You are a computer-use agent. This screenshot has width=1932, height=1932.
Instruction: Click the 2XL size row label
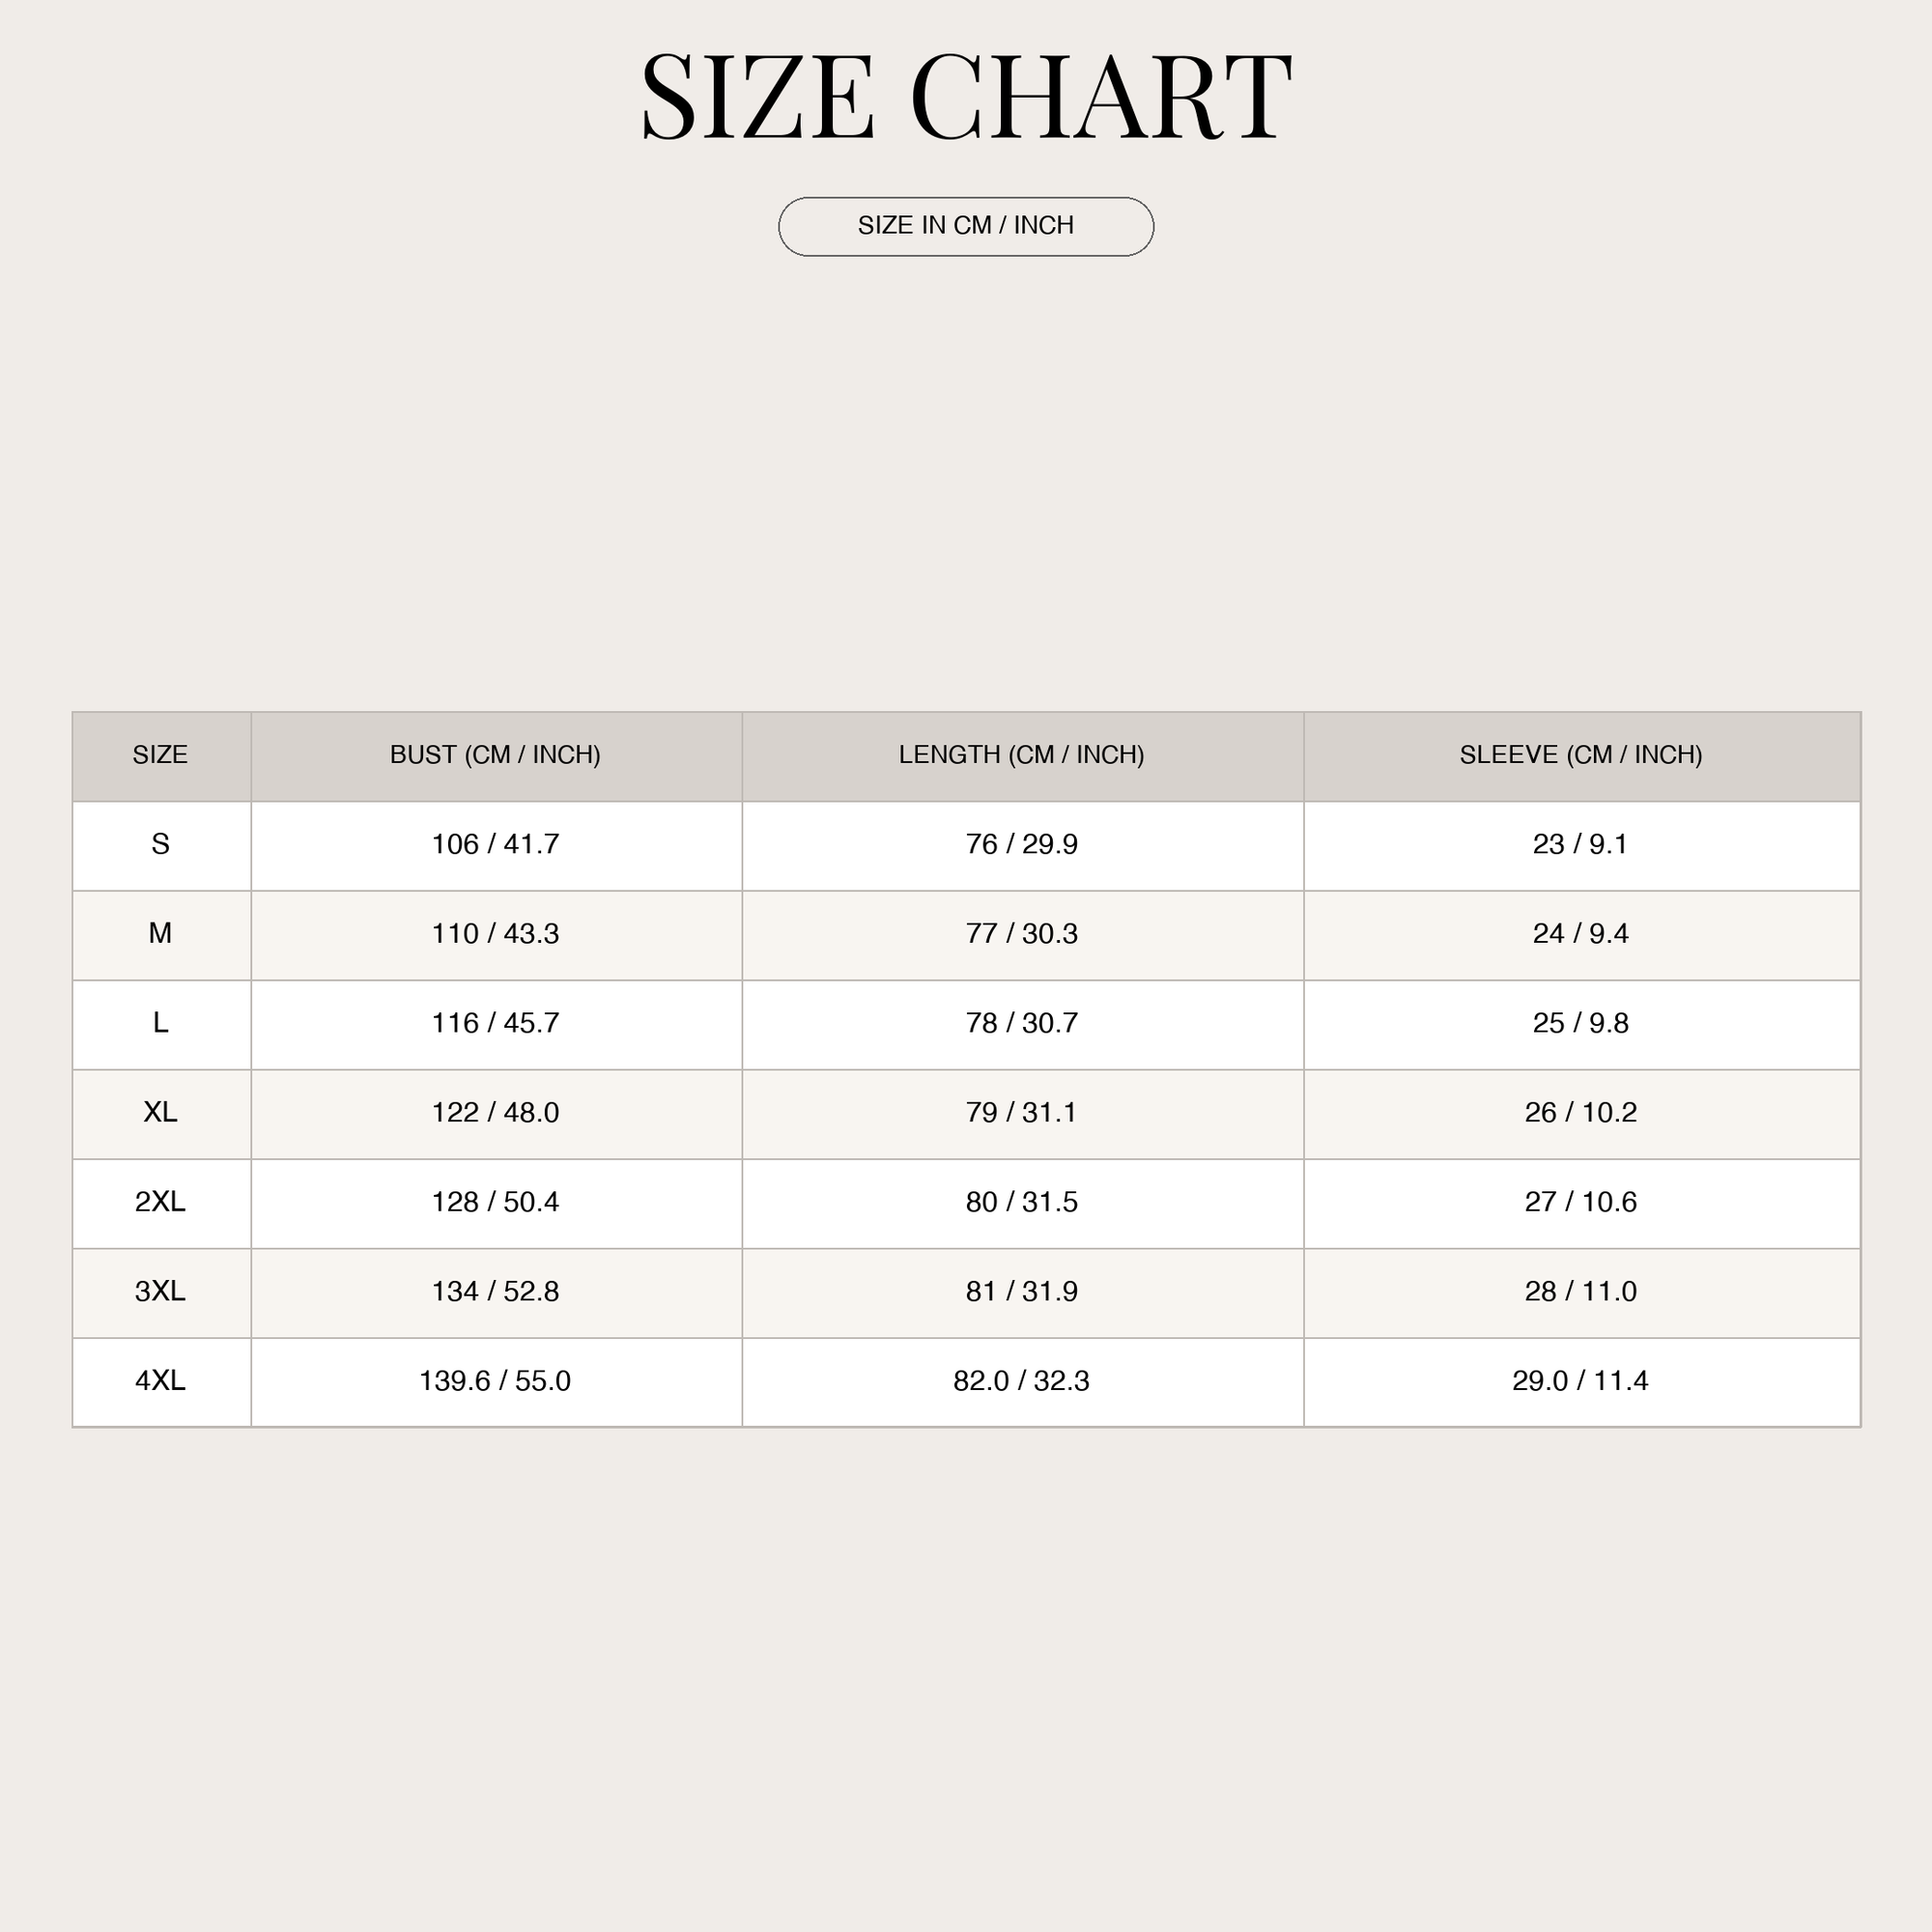pyautogui.click(x=160, y=1202)
